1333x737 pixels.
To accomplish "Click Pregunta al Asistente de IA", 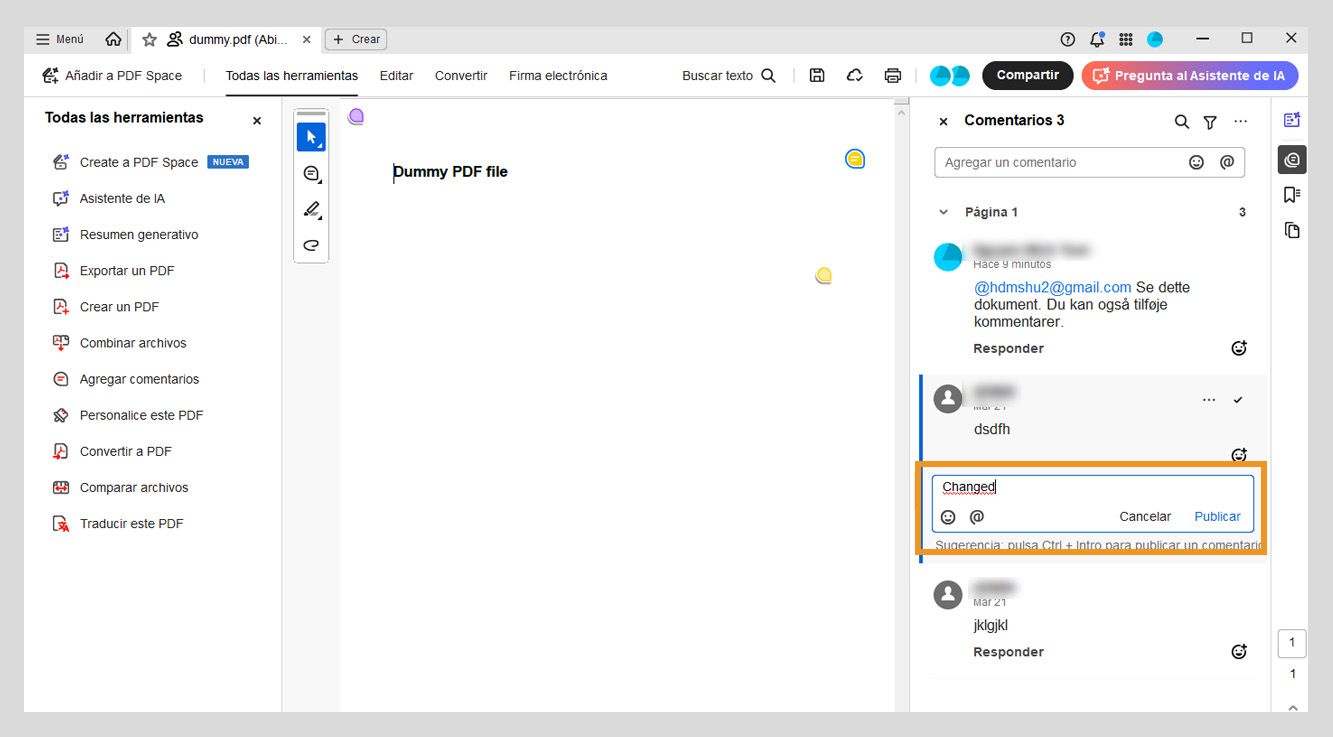I will [1190, 75].
